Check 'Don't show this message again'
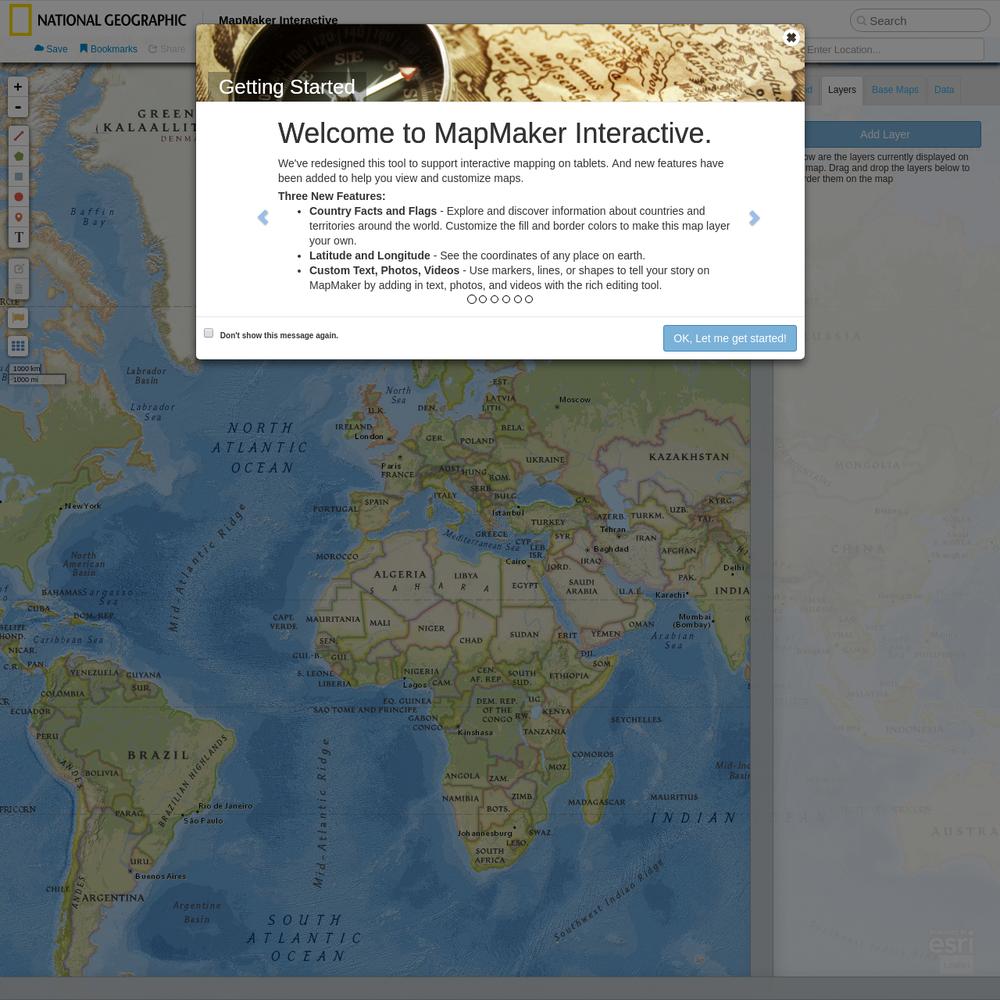Screen dimensions: 1000x1000 point(209,333)
